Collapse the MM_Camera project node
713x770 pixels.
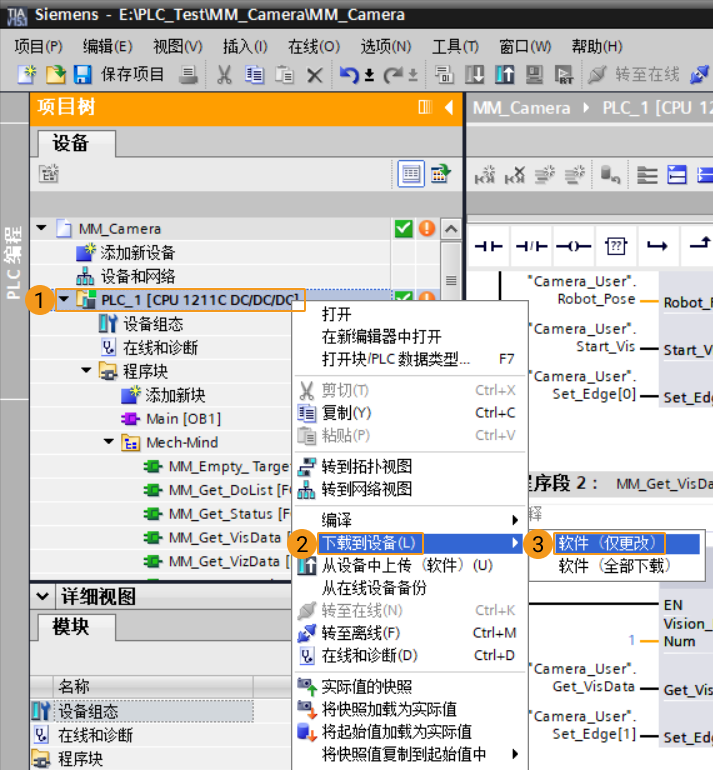click(x=42, y=228)
